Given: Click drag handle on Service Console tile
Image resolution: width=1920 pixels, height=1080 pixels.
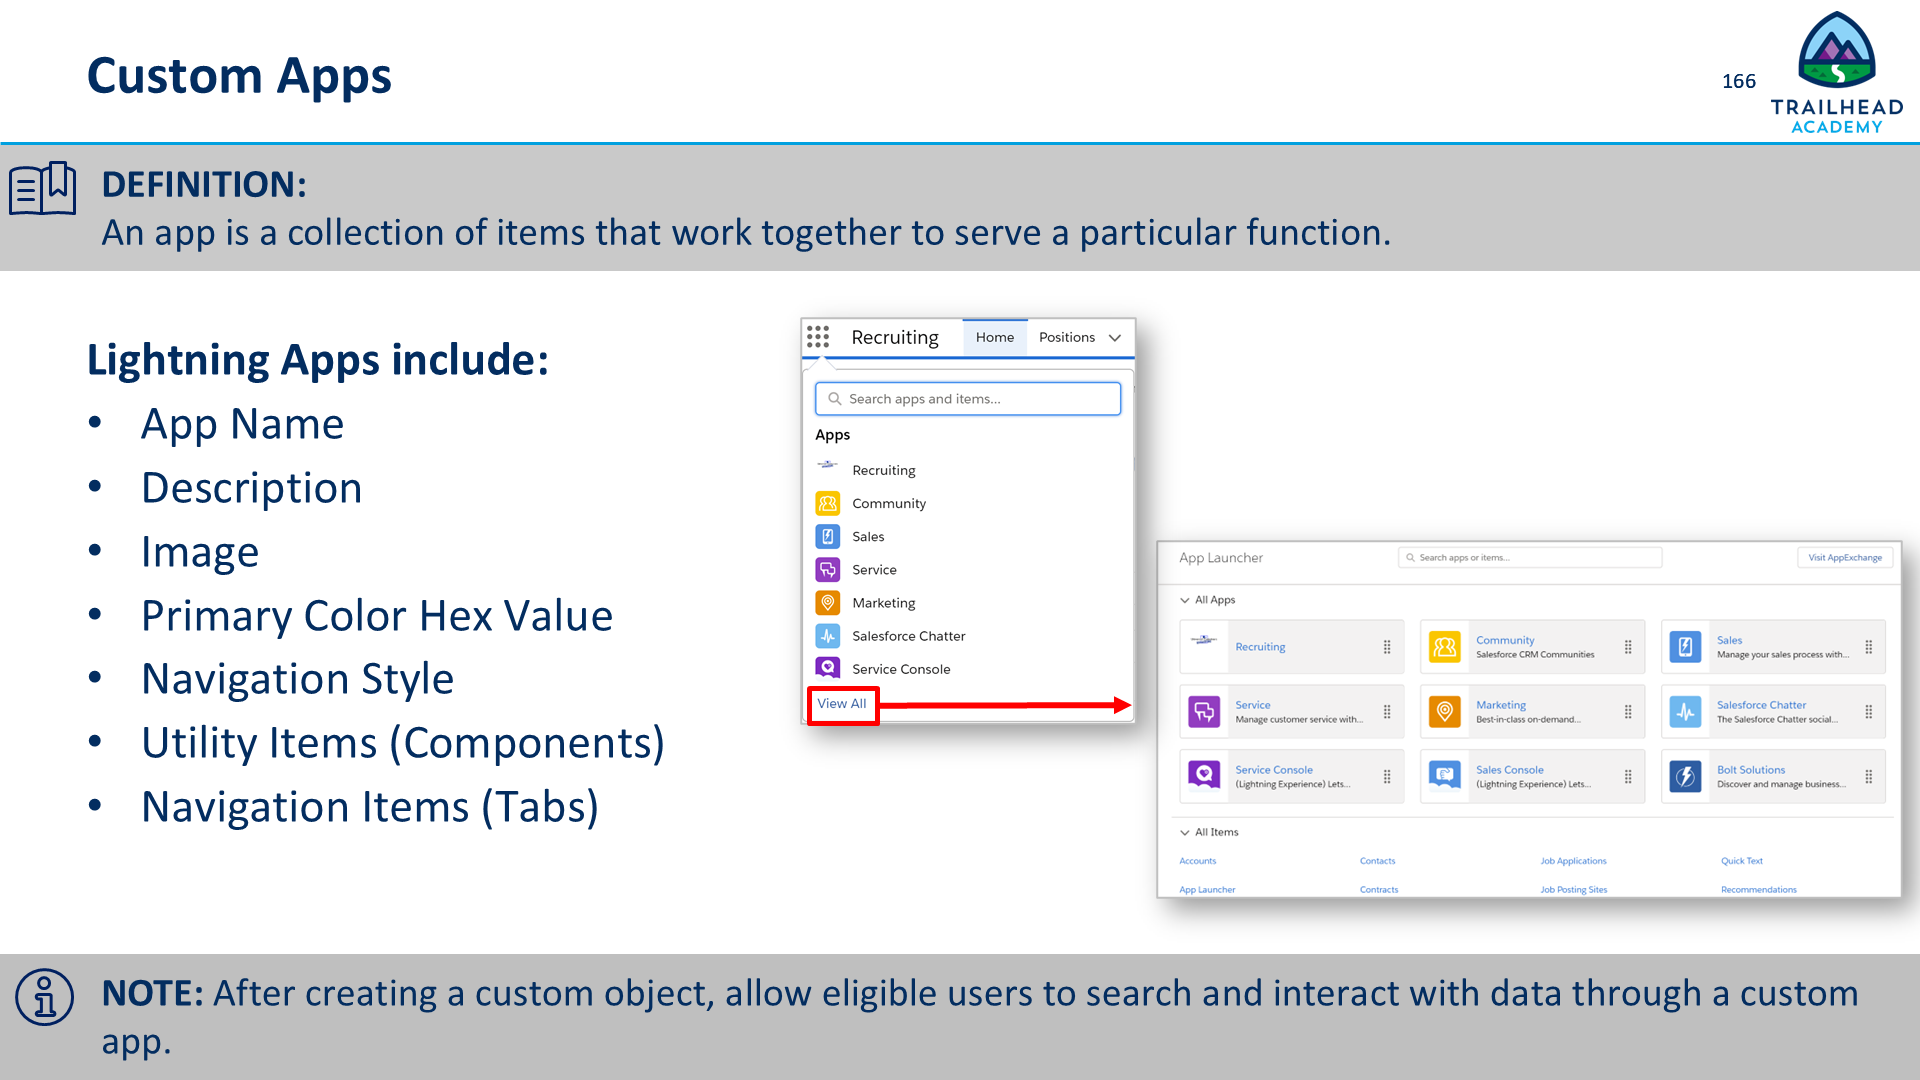Looking at the screenshot, I should [1387, 777].
